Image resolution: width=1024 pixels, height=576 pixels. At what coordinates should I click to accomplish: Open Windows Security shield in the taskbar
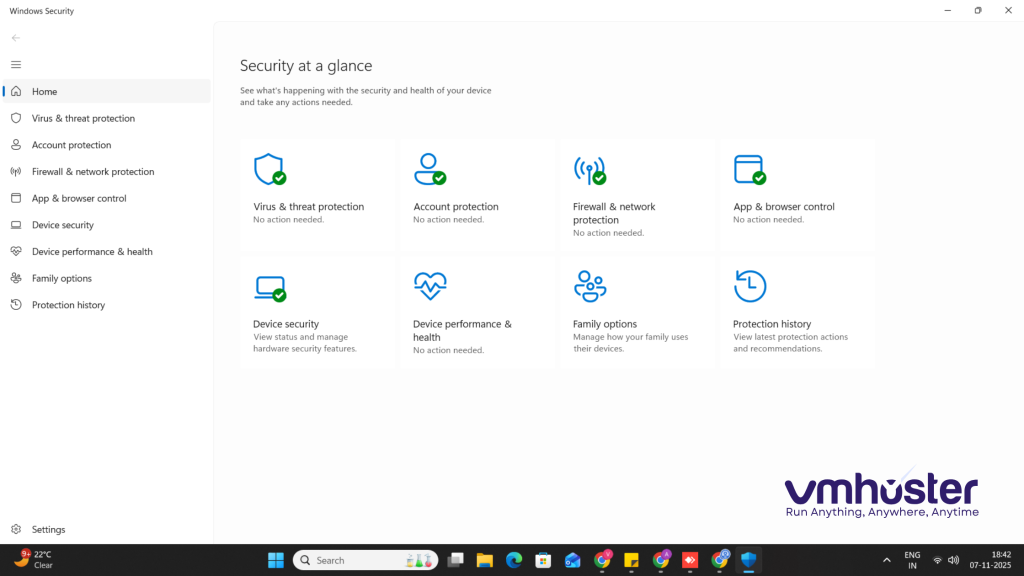(748, 559)
